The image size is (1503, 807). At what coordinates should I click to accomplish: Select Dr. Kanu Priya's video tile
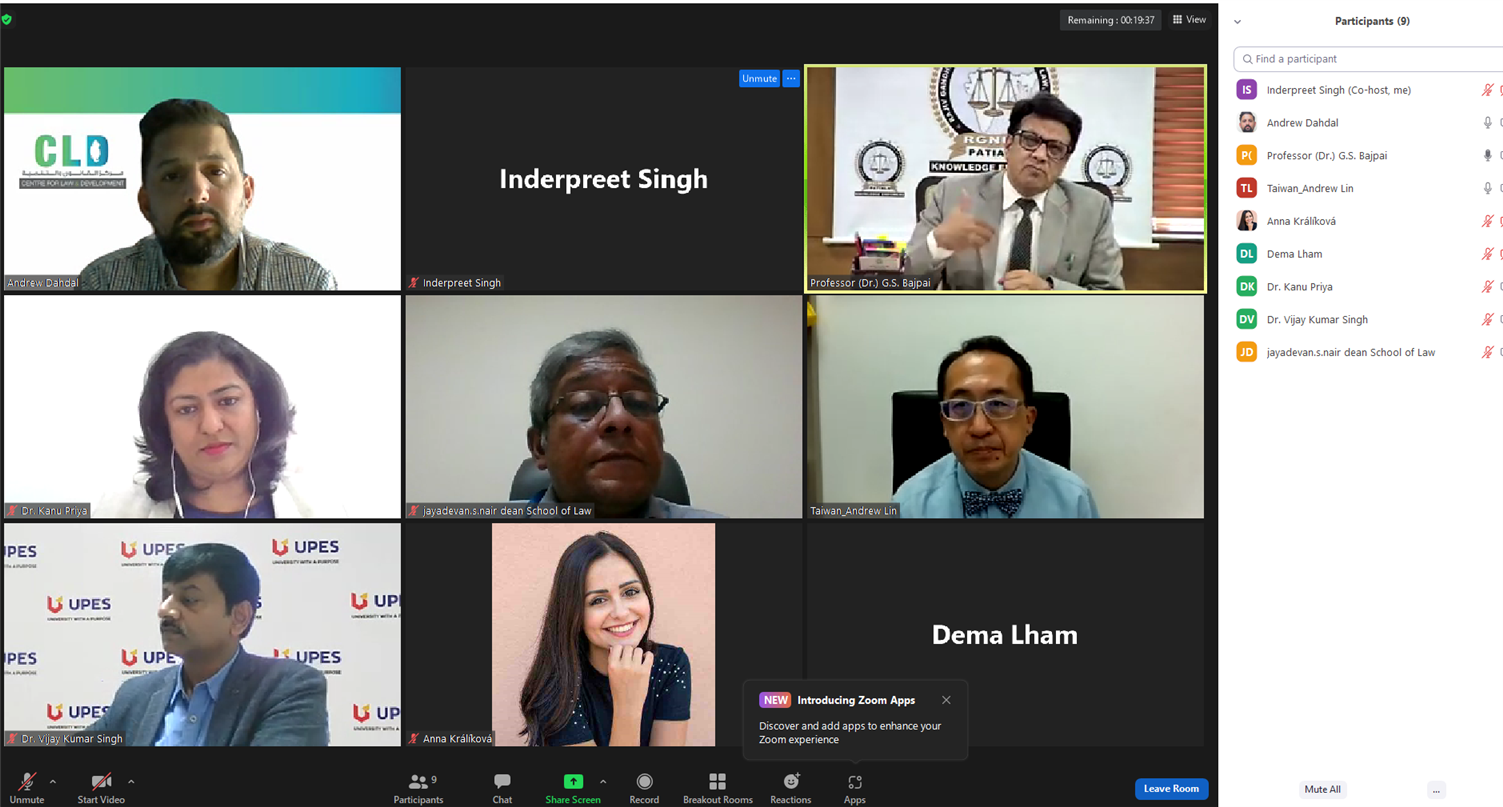(202, 406)
